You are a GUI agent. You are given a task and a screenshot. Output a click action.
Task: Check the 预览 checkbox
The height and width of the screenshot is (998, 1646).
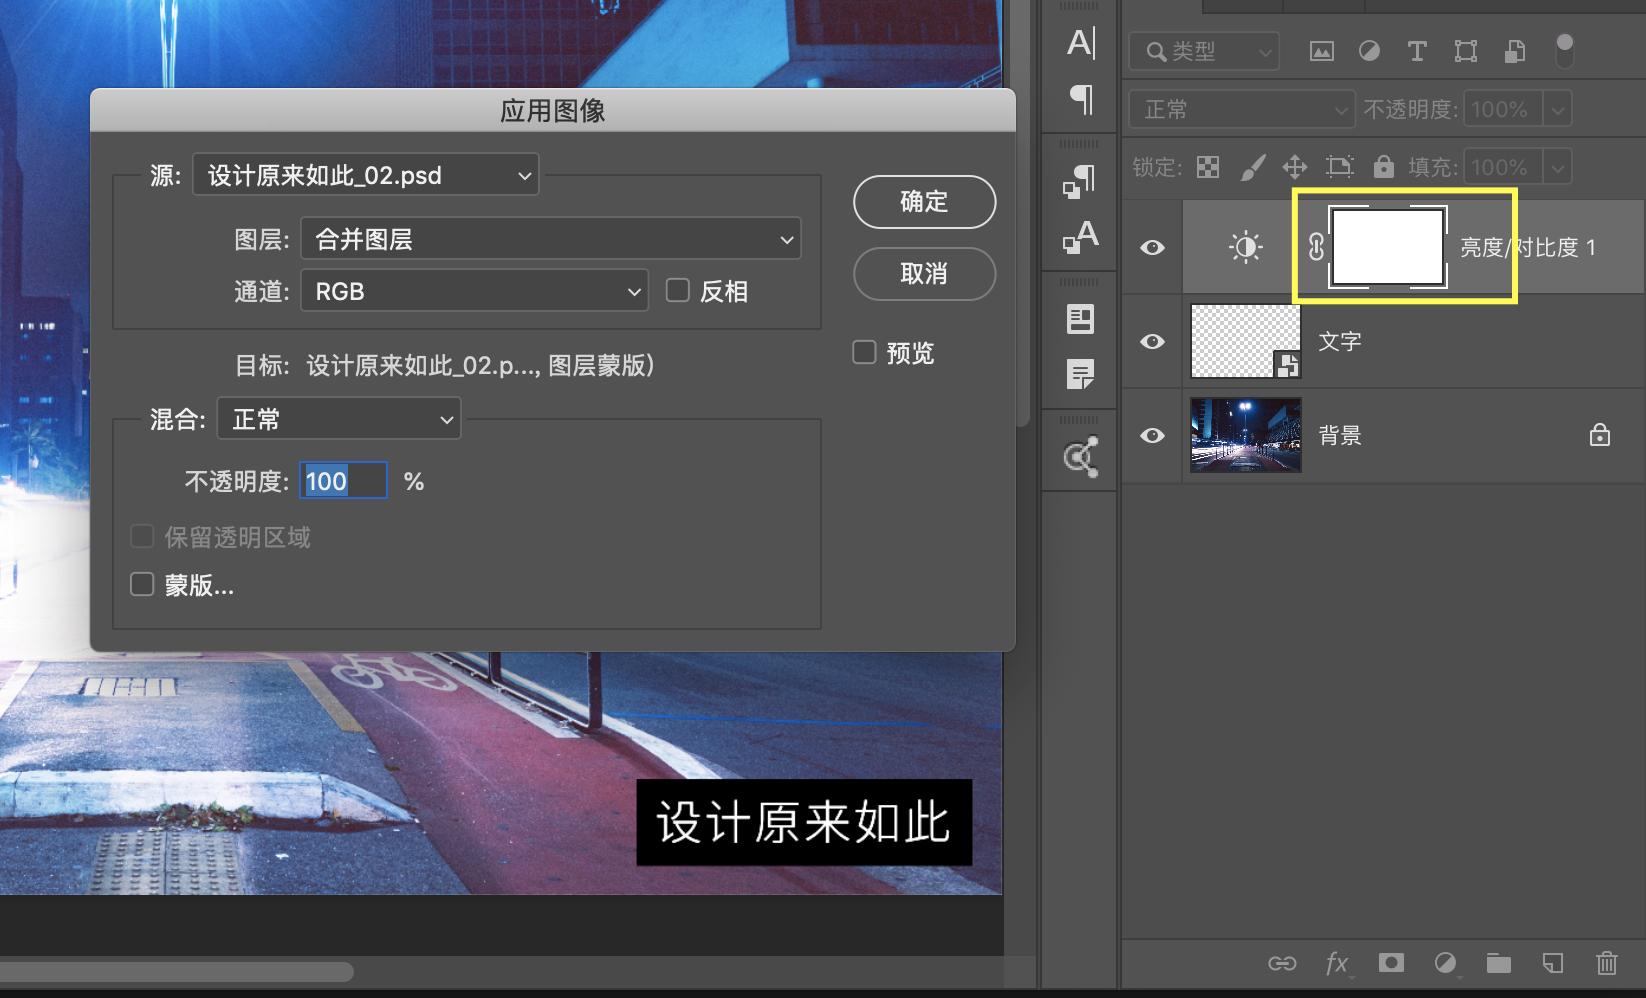[x=864, y=352]
